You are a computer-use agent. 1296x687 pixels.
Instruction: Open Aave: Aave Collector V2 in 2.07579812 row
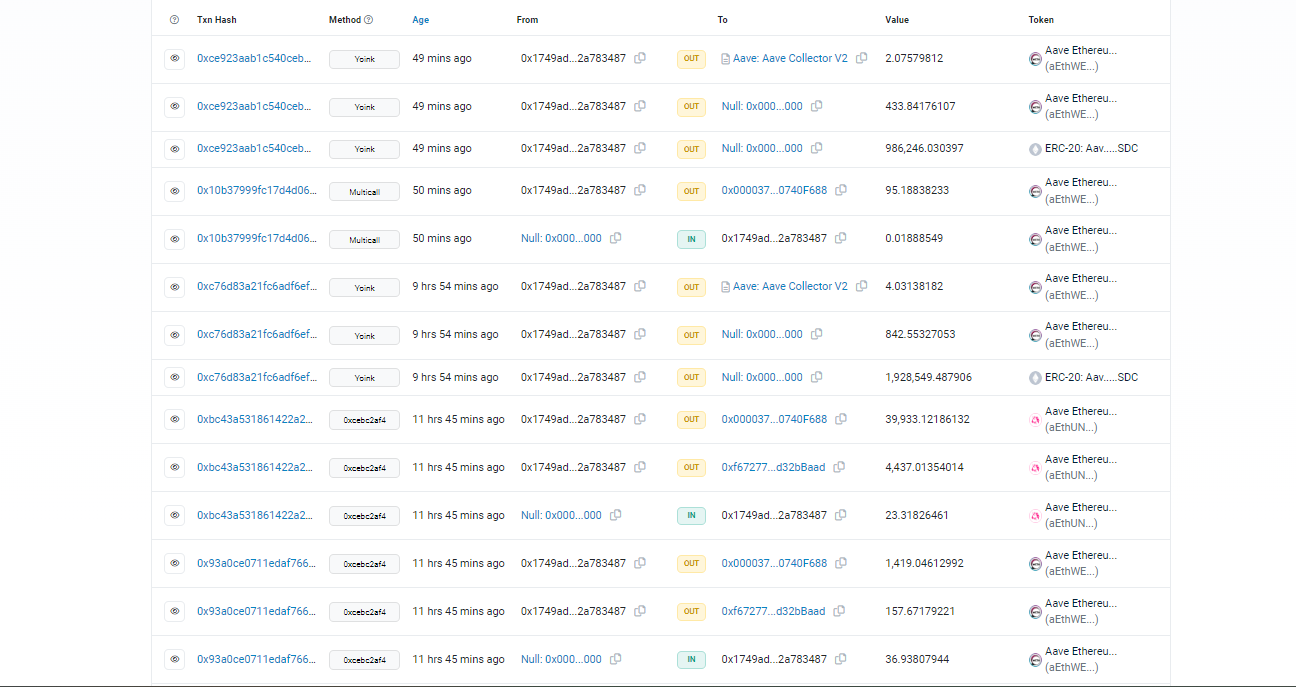(790, 58)
